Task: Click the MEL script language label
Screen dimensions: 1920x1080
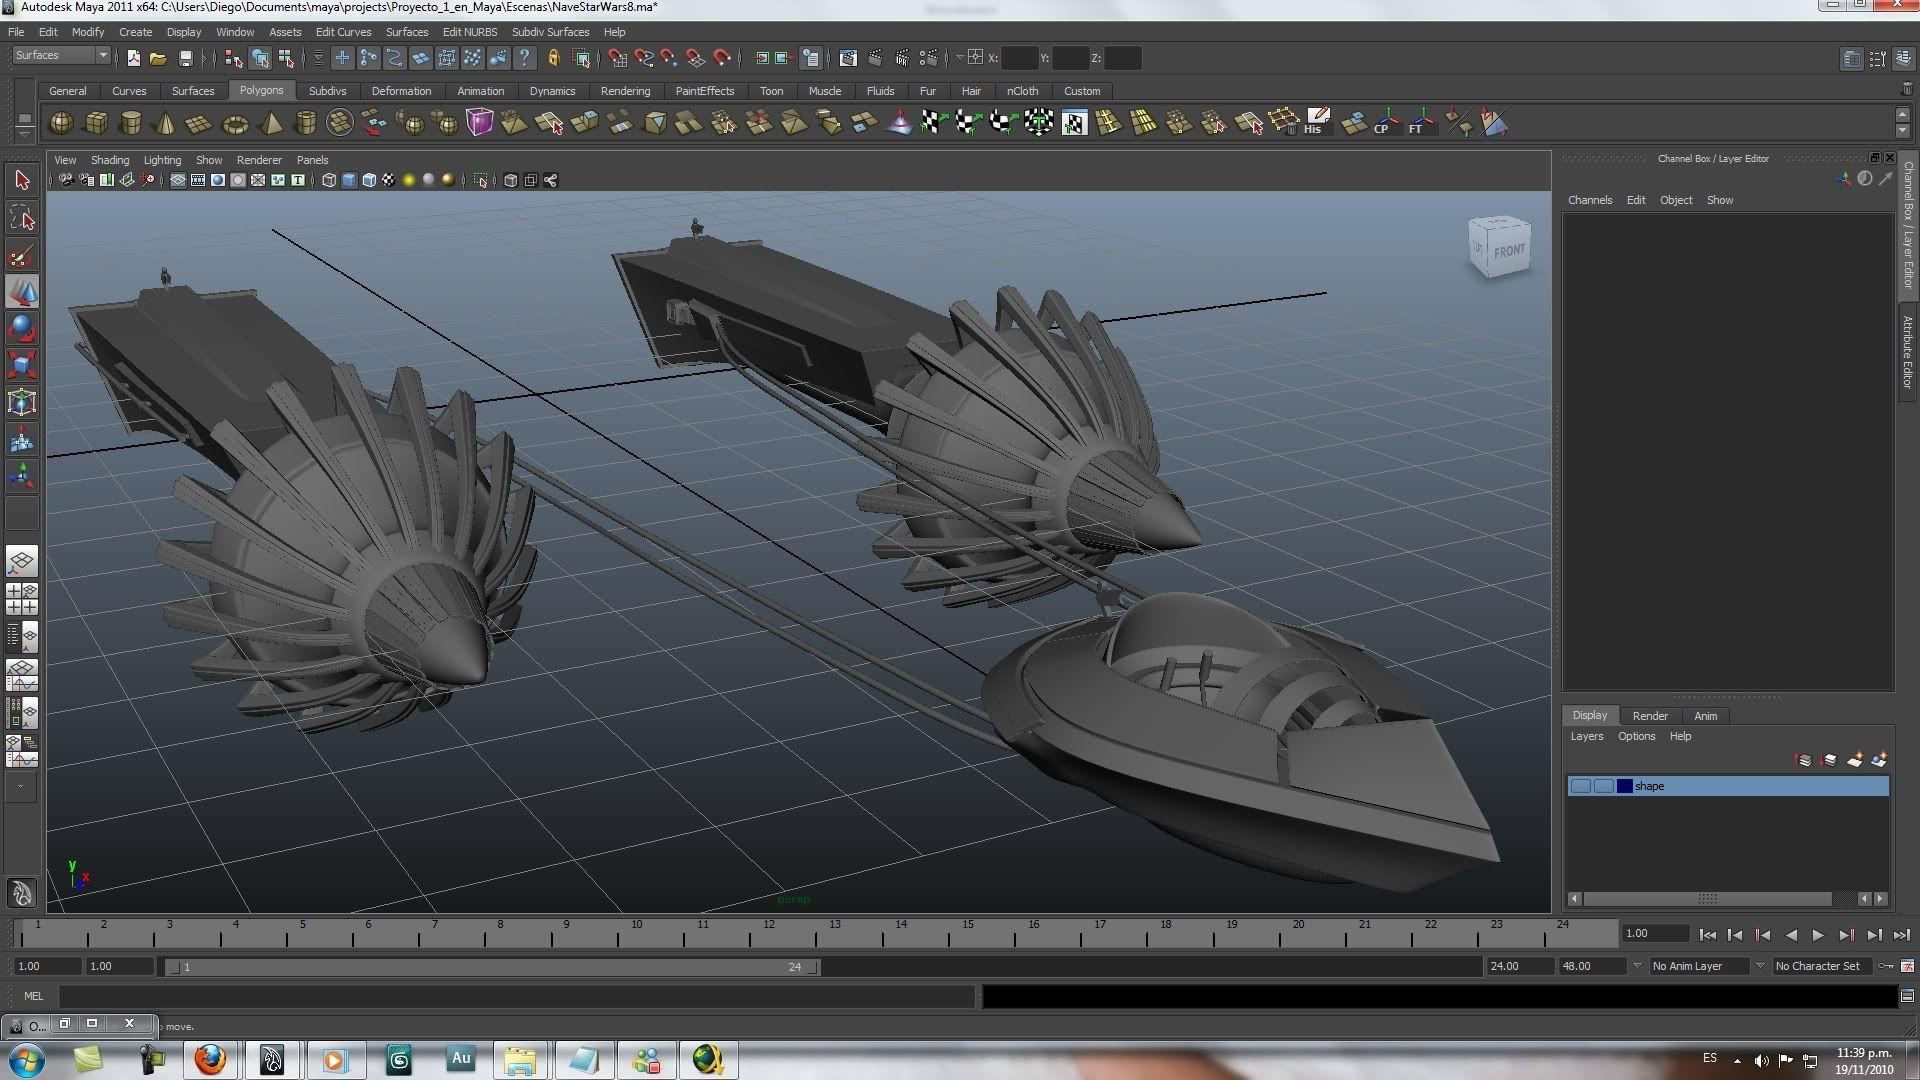Action: tap(34, 996)
